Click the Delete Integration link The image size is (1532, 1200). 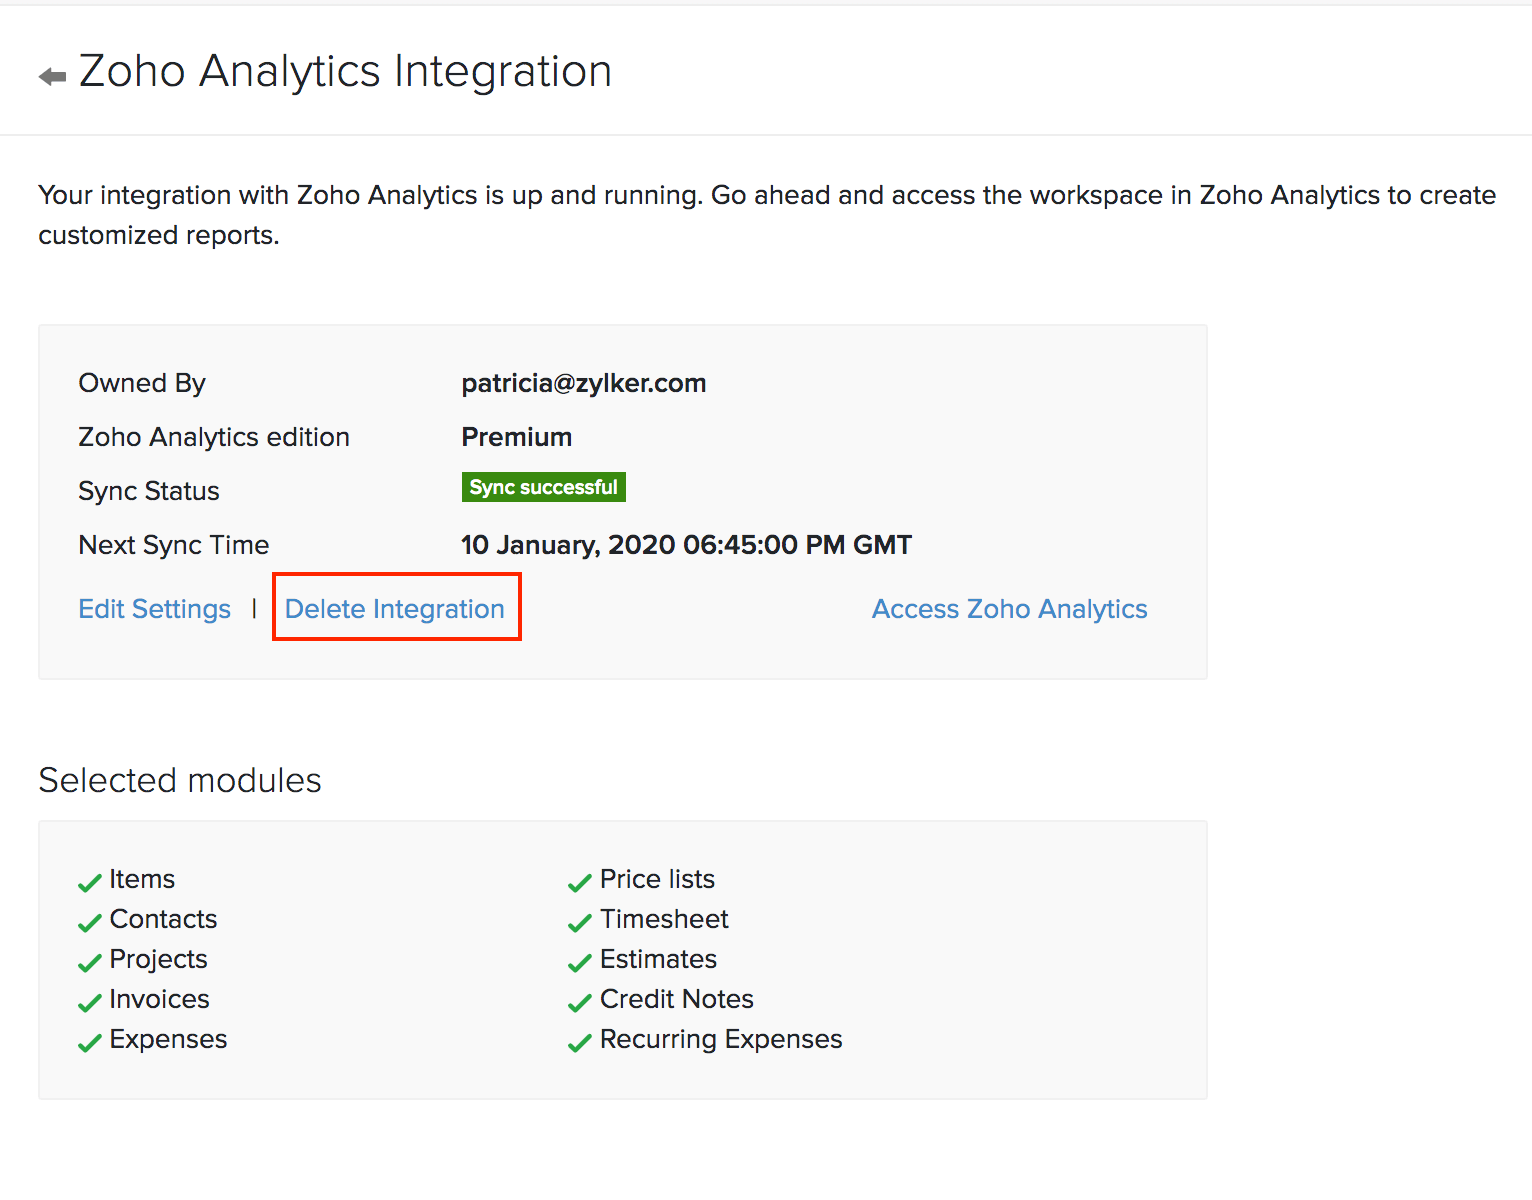[x=395, y=609]
